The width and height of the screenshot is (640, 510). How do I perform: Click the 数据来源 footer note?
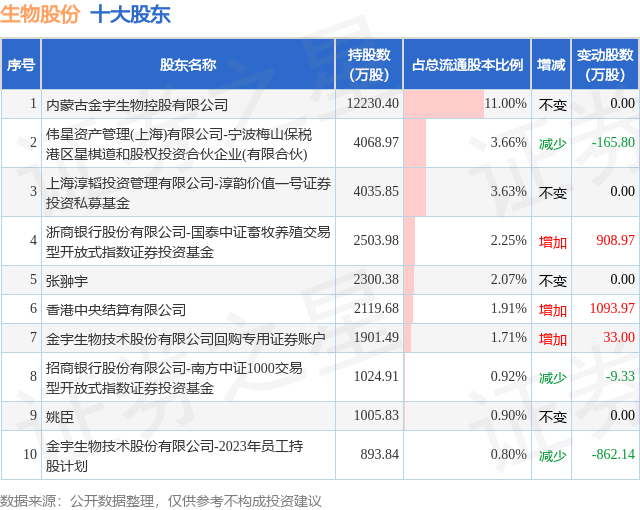coord(160,501)
